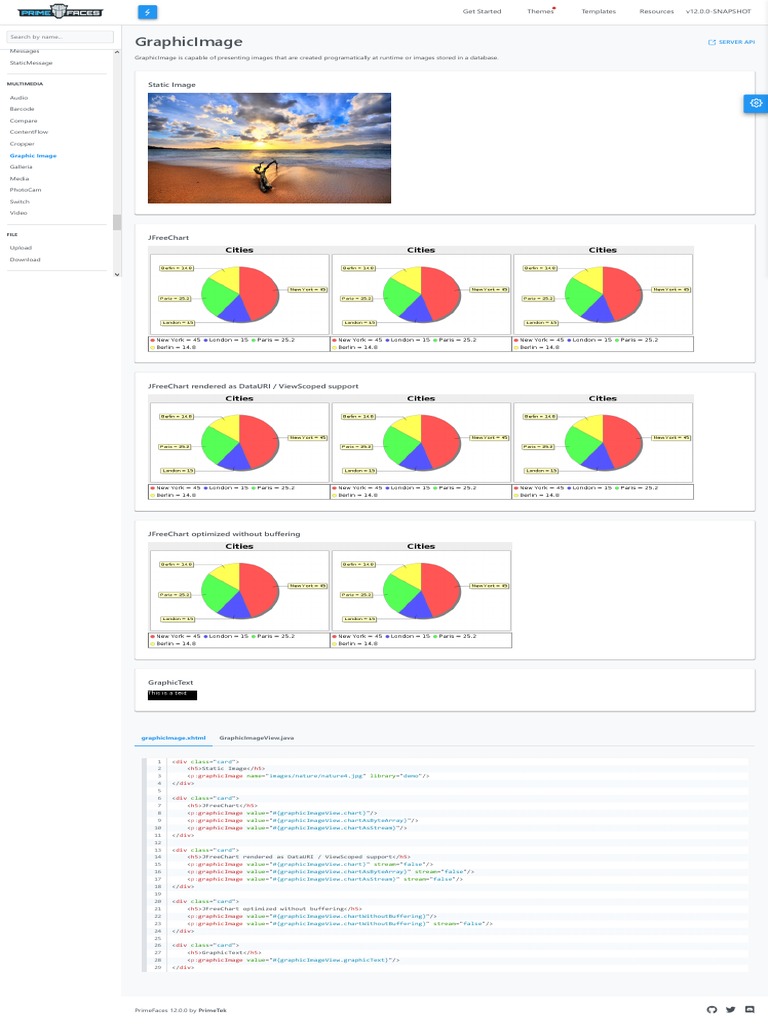
Task: Click the PrimeFaces logo
Action: pyautogui.click(x=60, y=12)
